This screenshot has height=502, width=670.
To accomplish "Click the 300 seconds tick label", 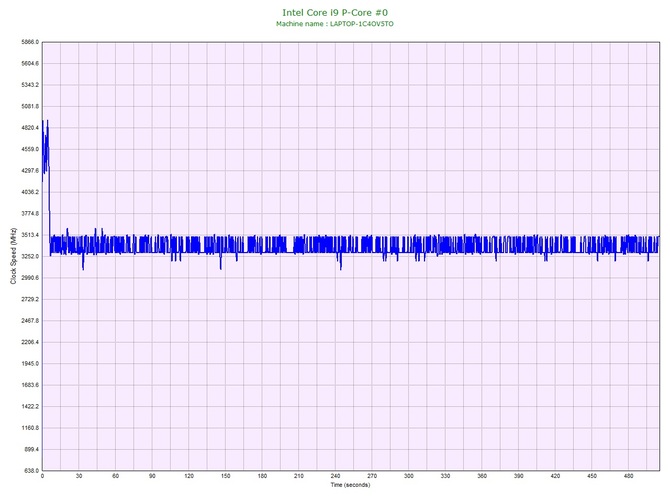I will pos(409,476).
